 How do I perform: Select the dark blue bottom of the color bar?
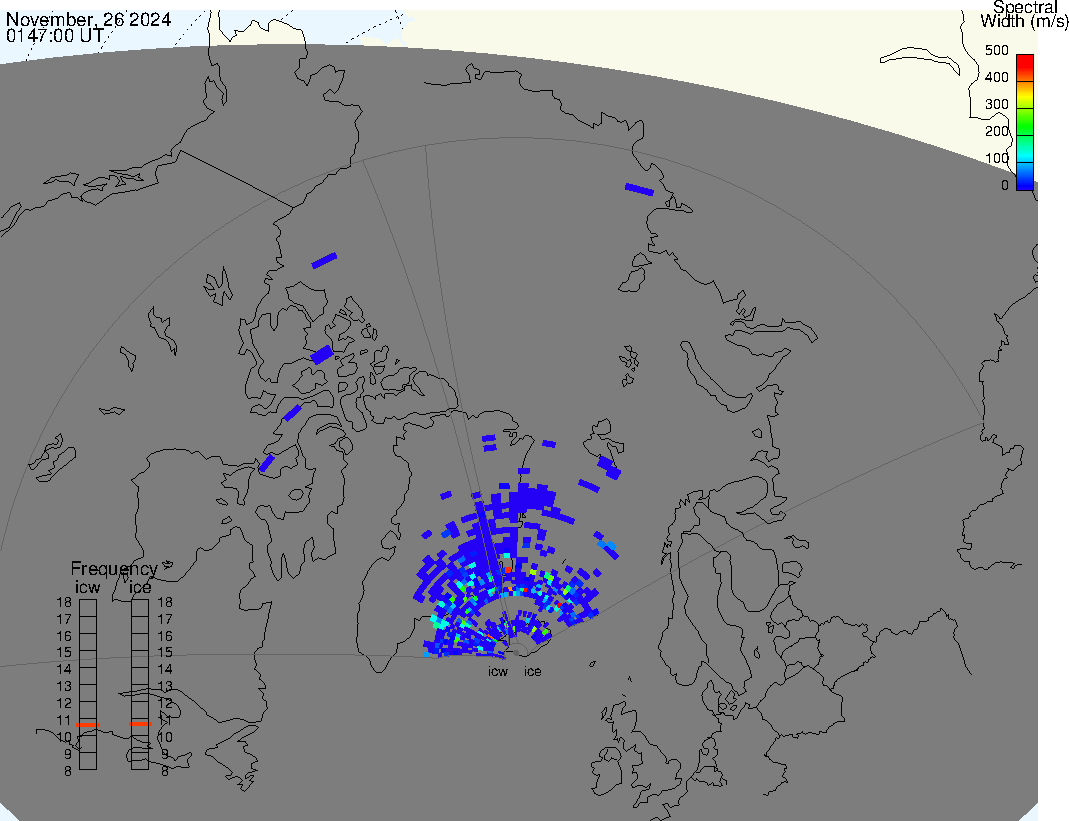pos(1025,176)
